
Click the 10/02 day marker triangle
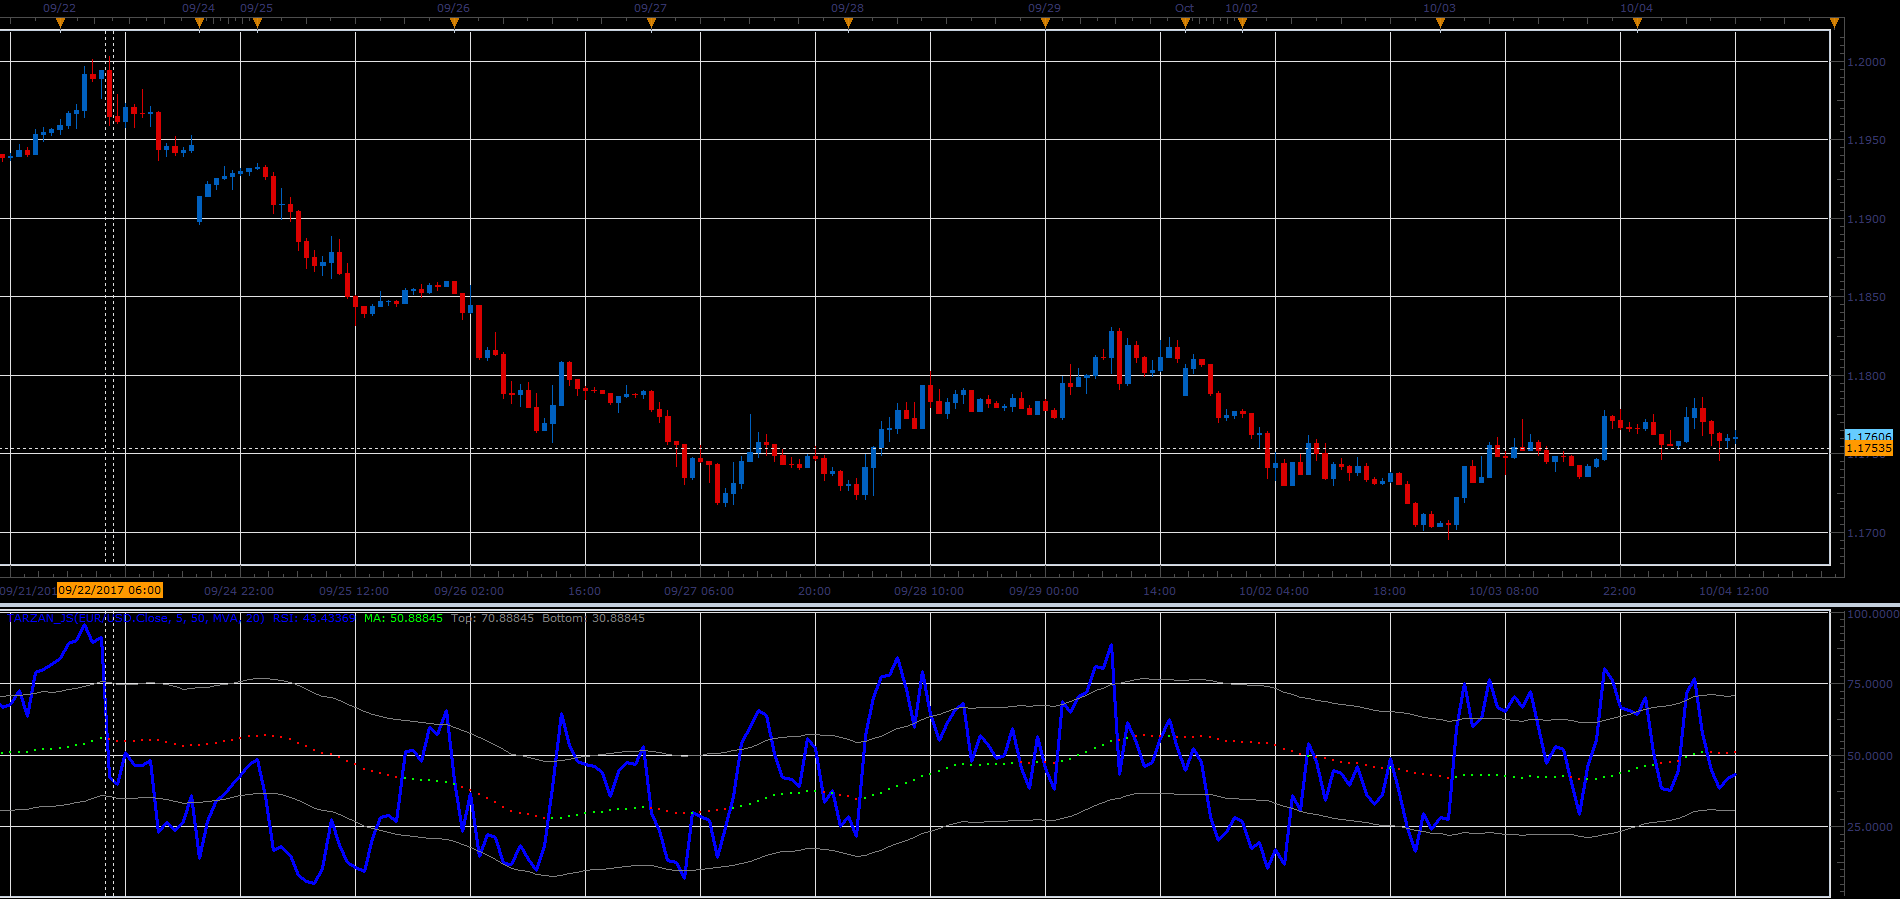pos(1242,23)
